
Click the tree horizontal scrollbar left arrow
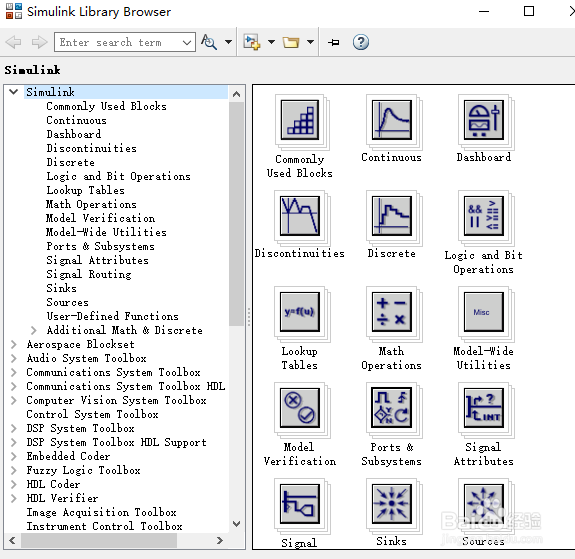point(12,540)
